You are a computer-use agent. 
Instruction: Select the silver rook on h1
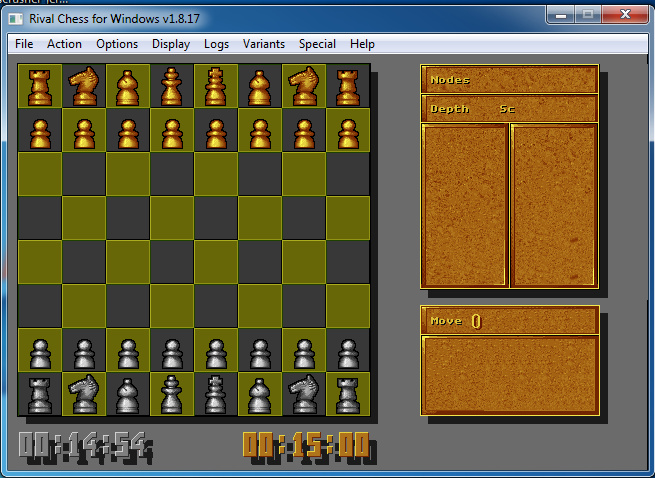pyautogui.click(x=348, y=394)
